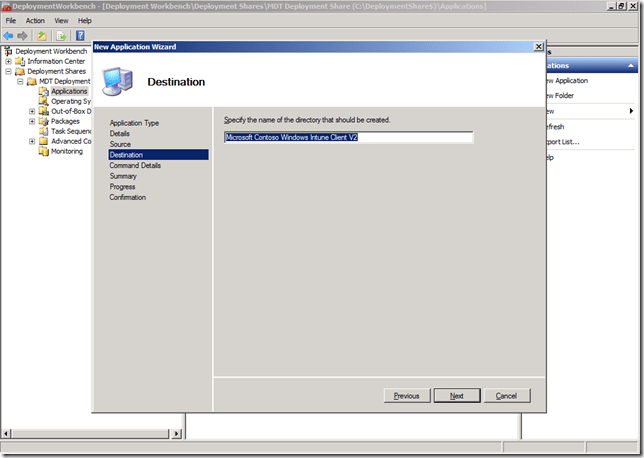Select the Application Type wizard step
Image resolution: width=644 pixels, height=458 pixels.
134,123
